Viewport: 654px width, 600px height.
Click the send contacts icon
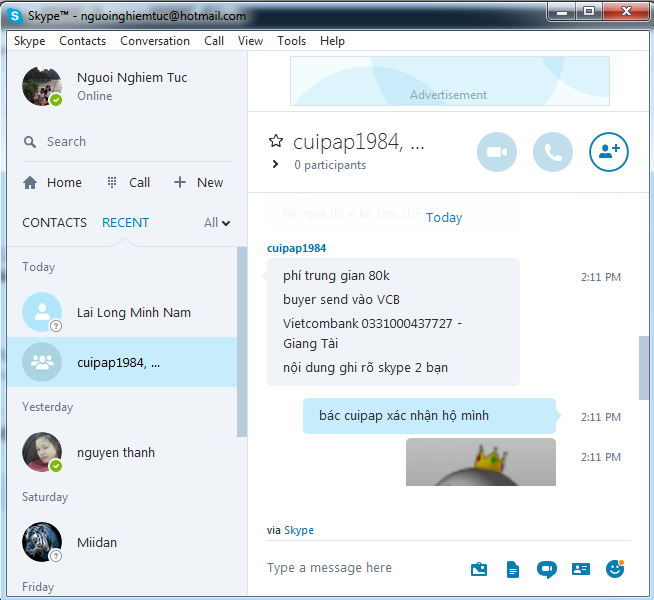coord(581,569)
